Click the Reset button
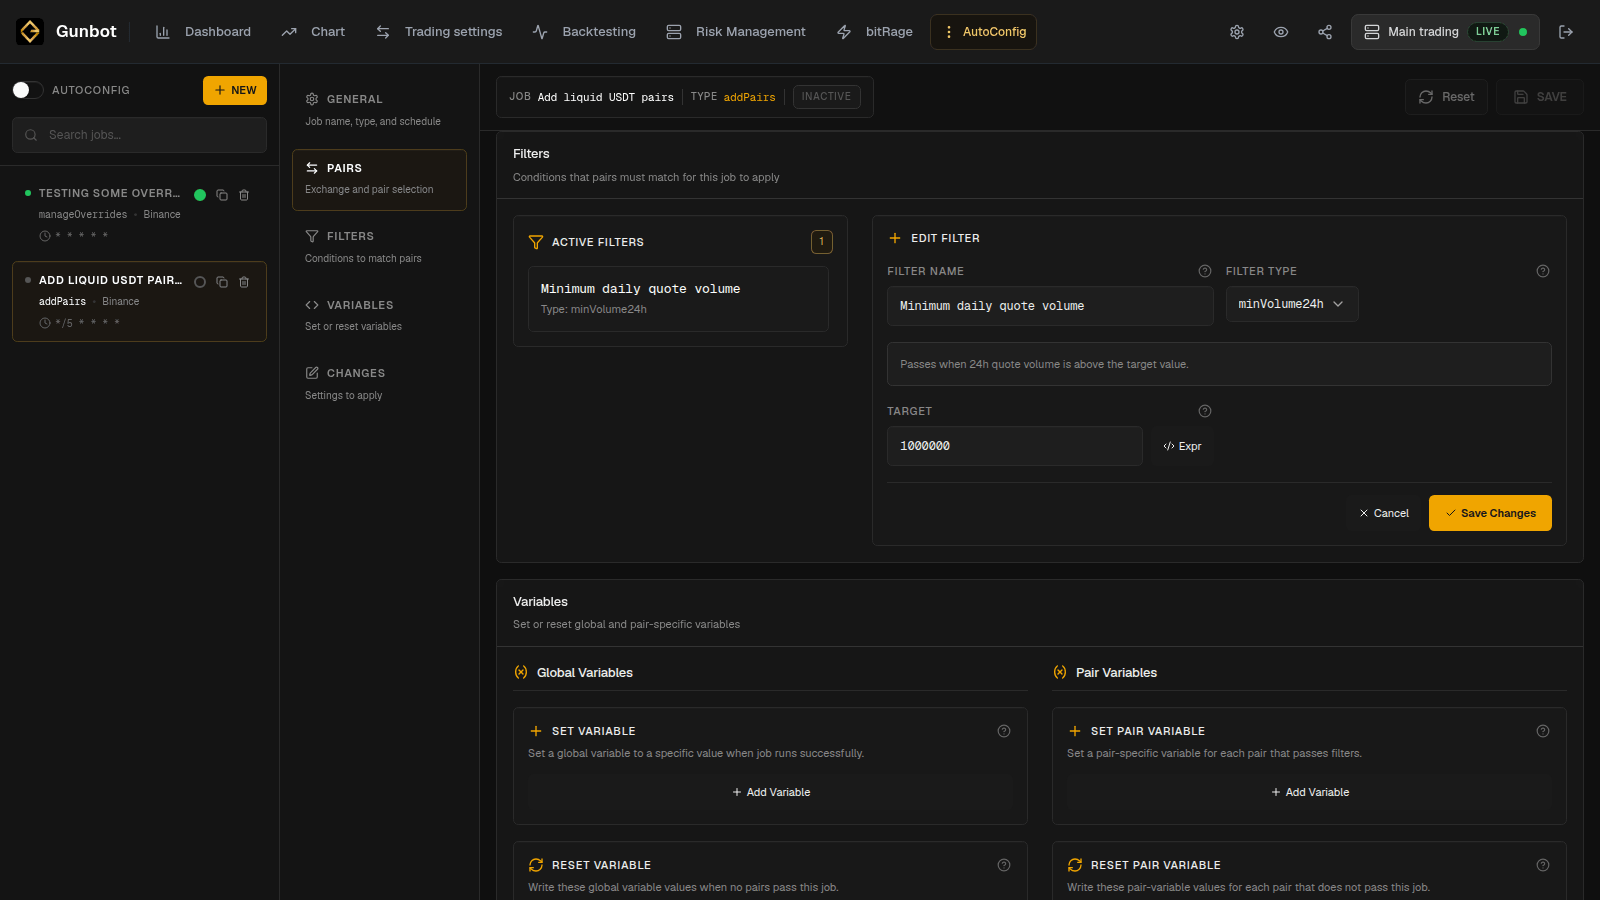Image resolution: width=1600 pixels, height=900 pixels. click(x=1446, y=97)
